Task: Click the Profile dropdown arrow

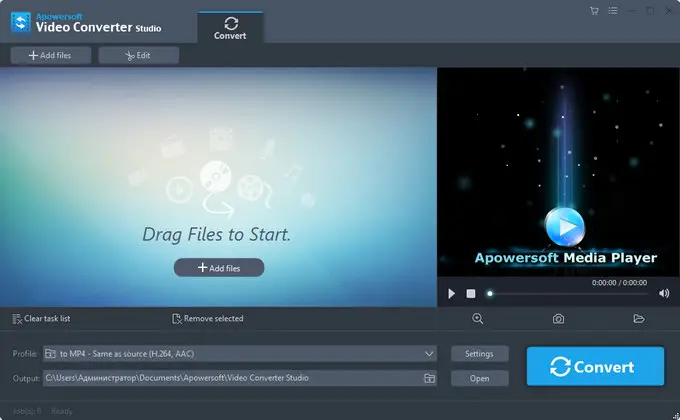Action: coord(429,354)
